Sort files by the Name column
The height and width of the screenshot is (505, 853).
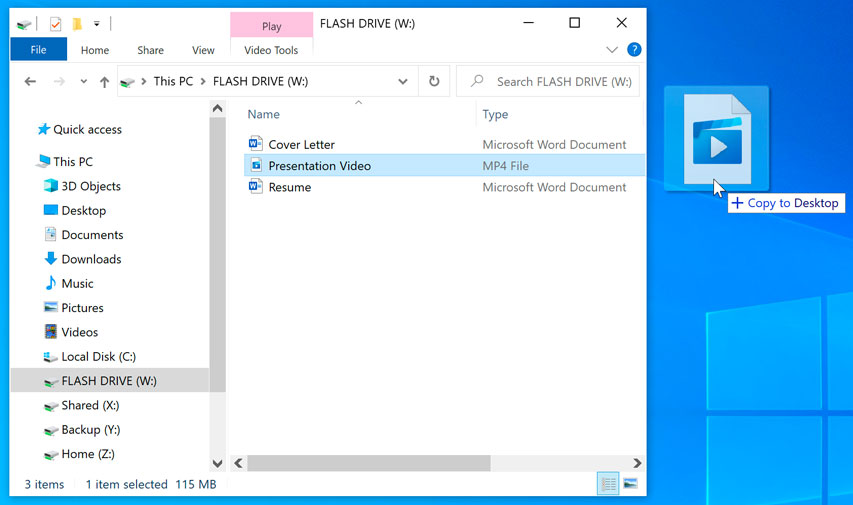pos(263,114)
